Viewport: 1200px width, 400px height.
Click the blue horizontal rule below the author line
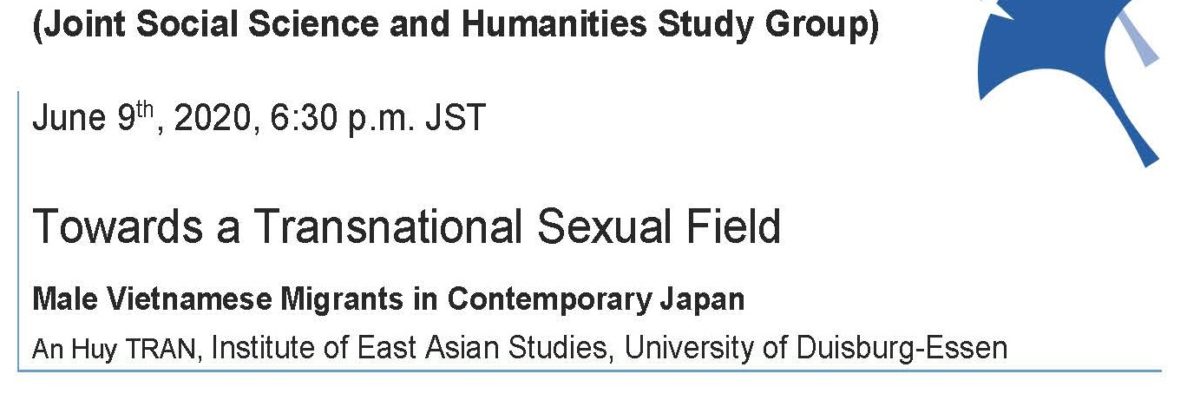[590, 372]
